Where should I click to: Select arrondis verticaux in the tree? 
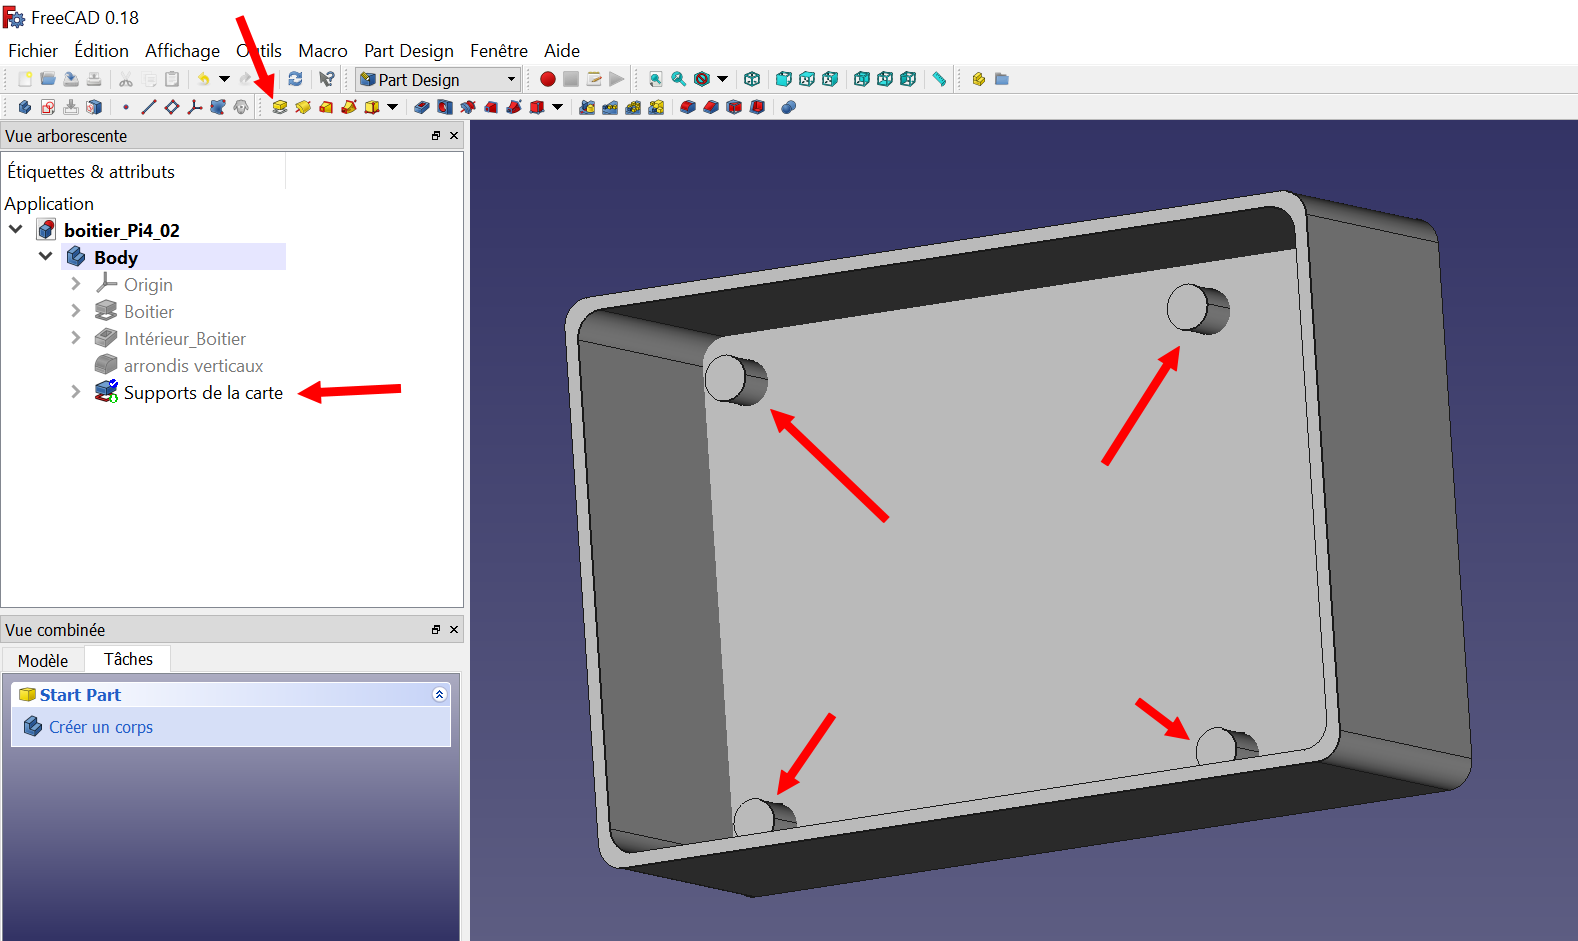coord(193,366)
